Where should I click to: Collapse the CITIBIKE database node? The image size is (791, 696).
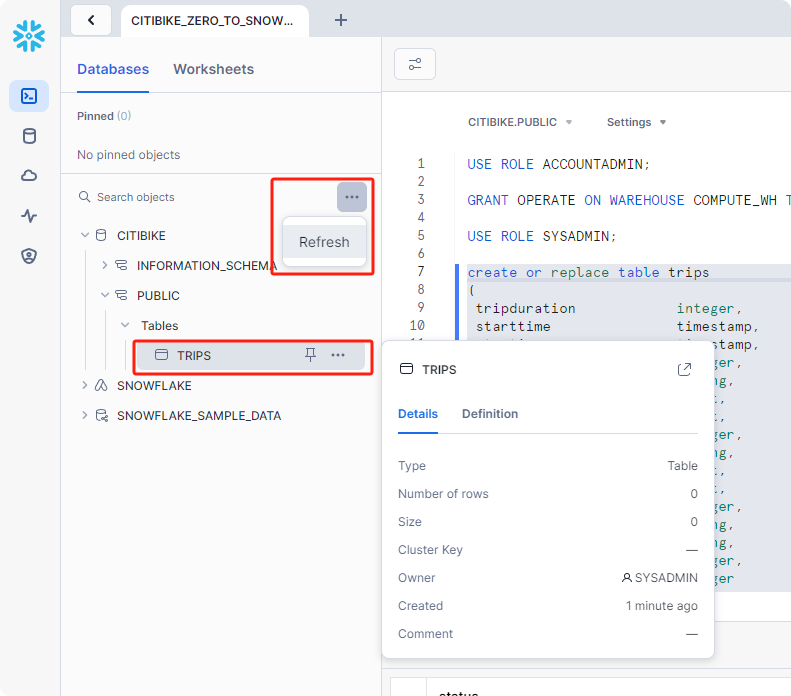(83, 236)
